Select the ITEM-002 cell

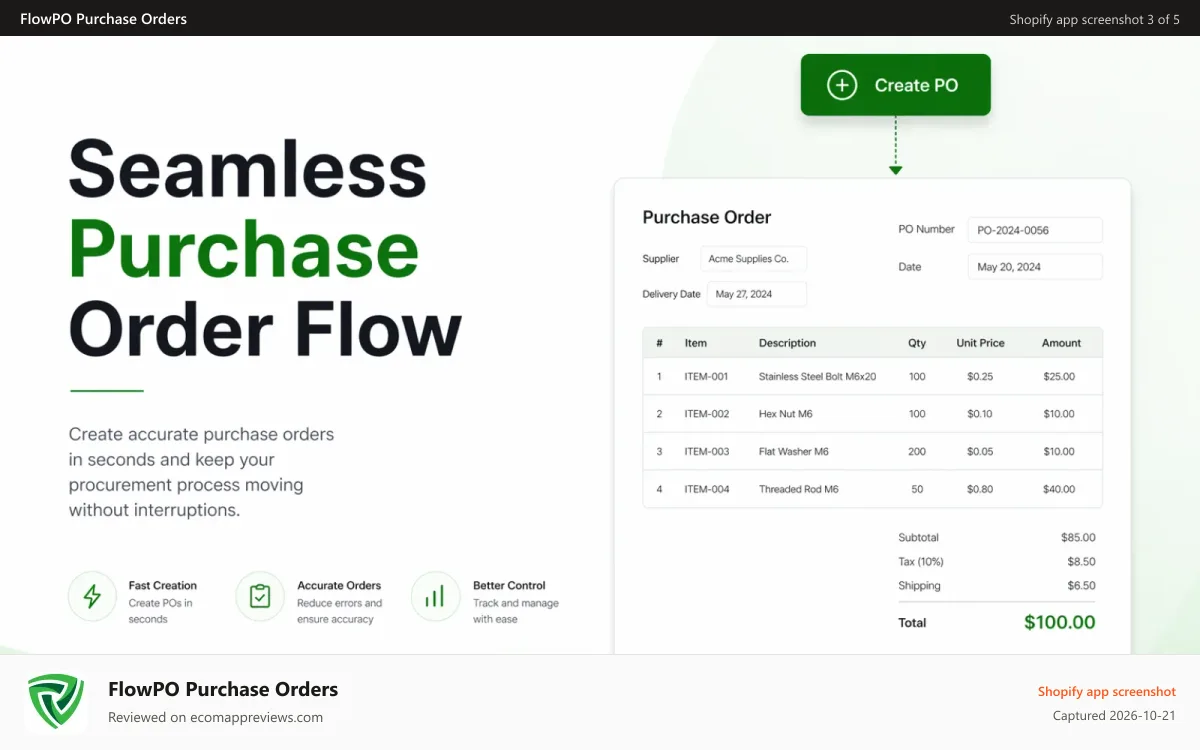coord(707,414)
